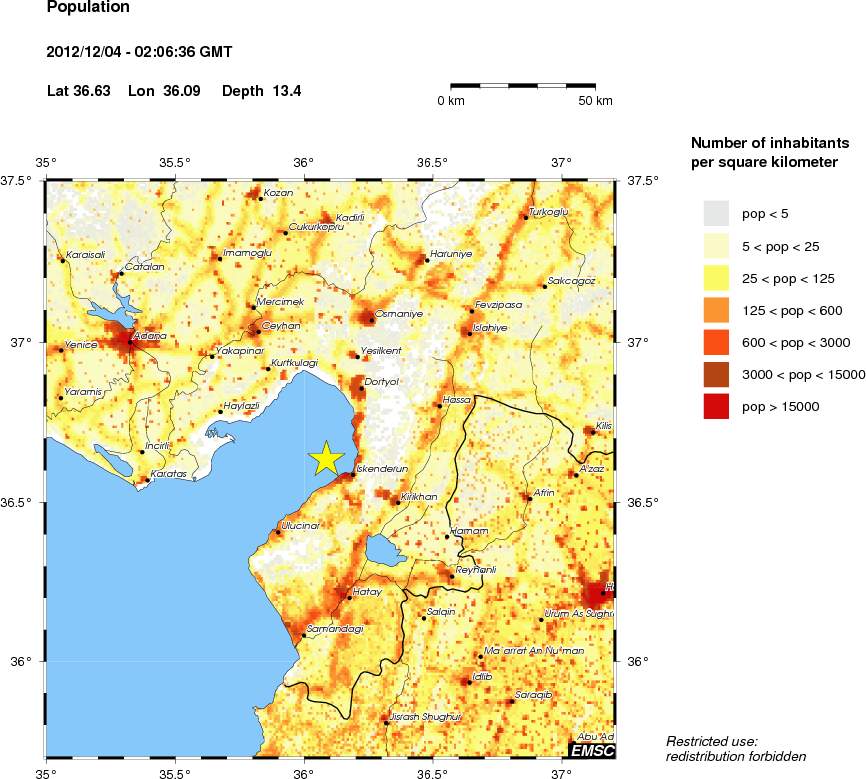Click the 'Lon 36.09' value

click(x=164, y=91)
